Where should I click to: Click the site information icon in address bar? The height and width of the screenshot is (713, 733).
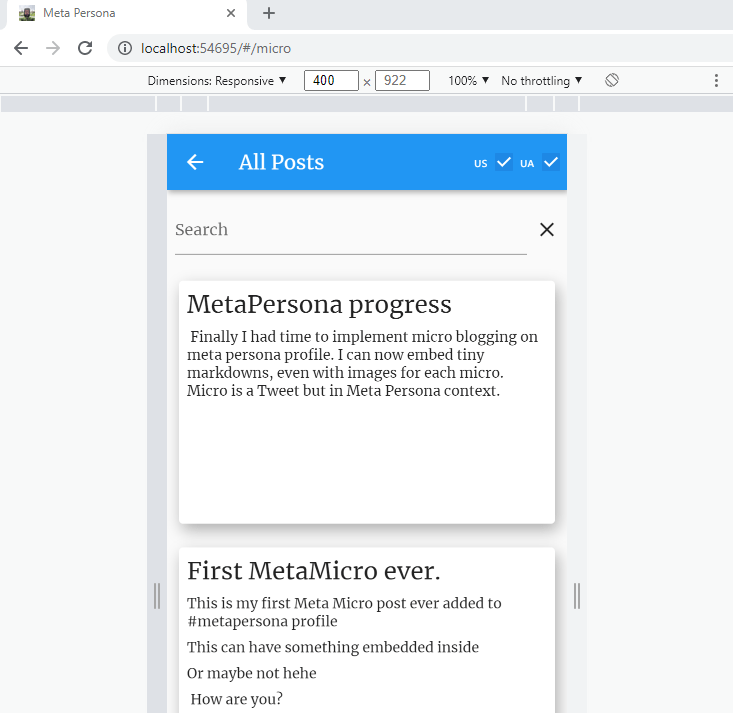pos(125,48)
